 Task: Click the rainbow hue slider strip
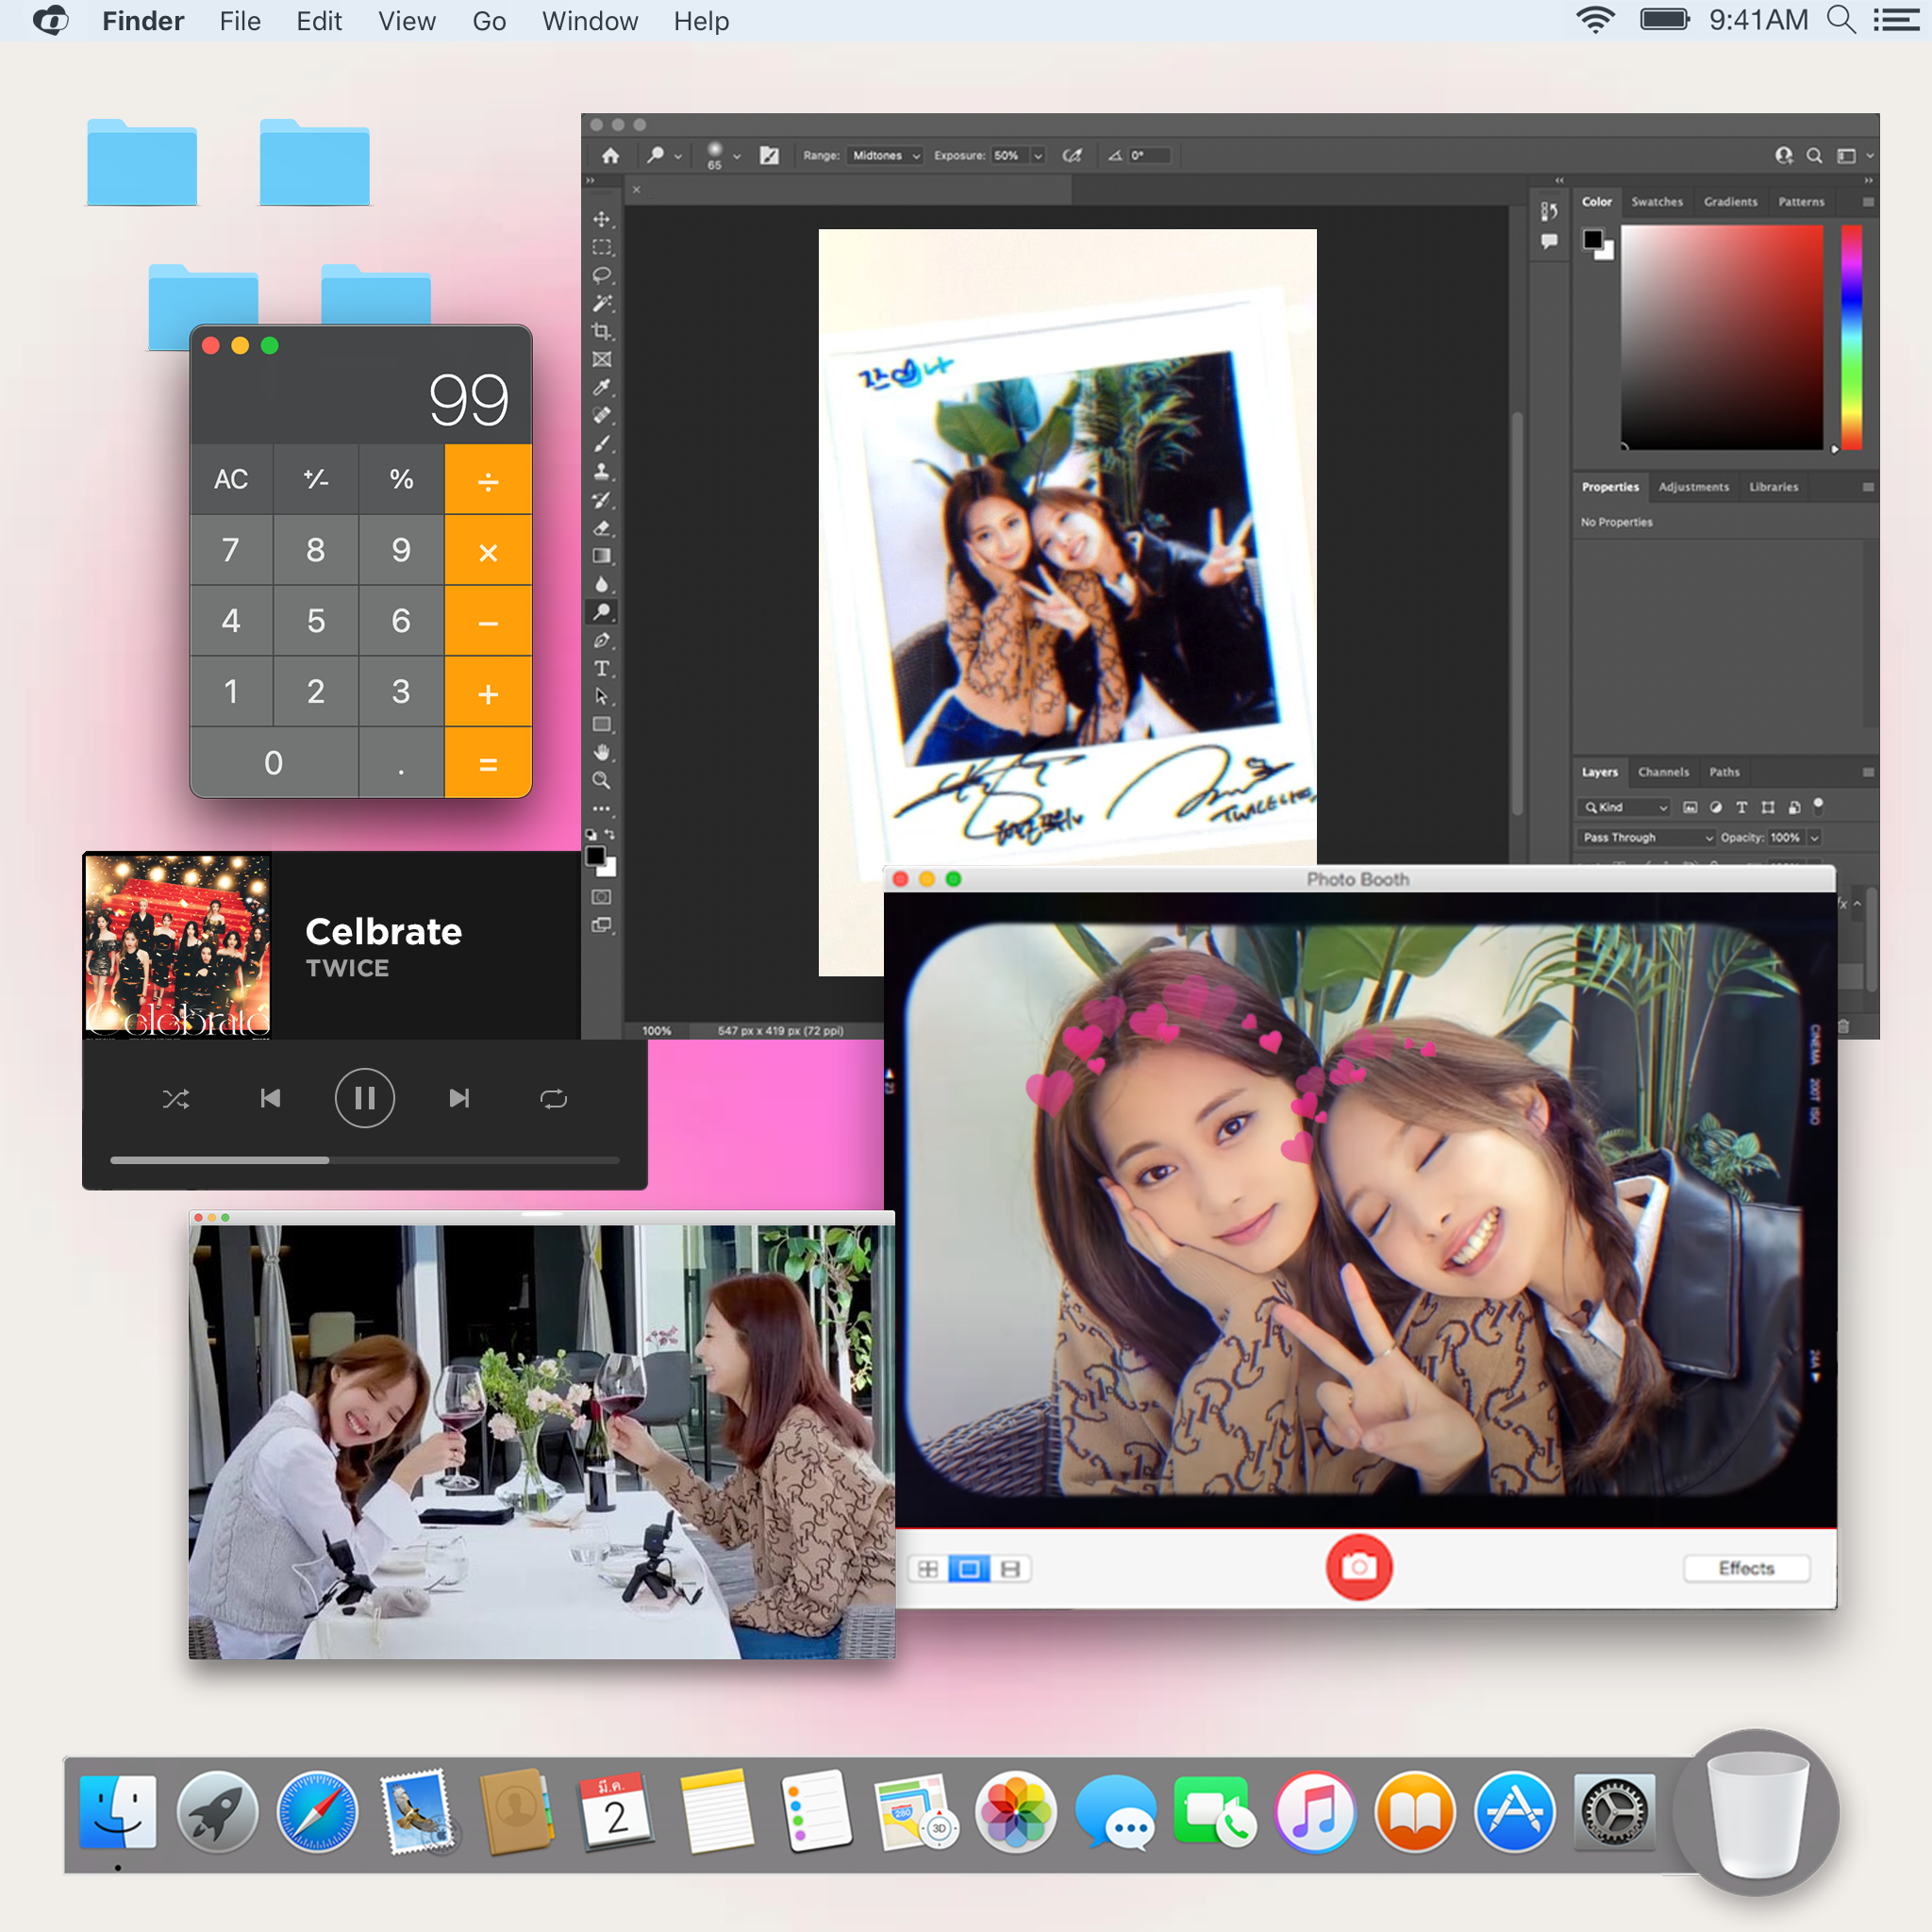pos(1851,337)
